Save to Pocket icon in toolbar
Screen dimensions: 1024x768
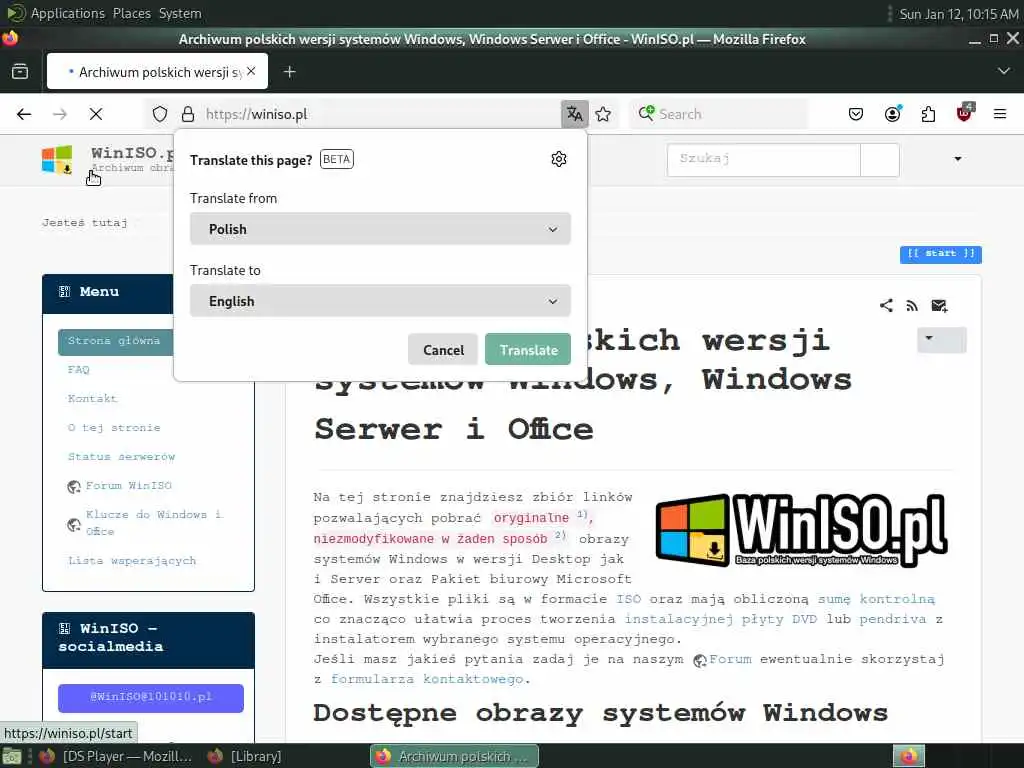856,114
